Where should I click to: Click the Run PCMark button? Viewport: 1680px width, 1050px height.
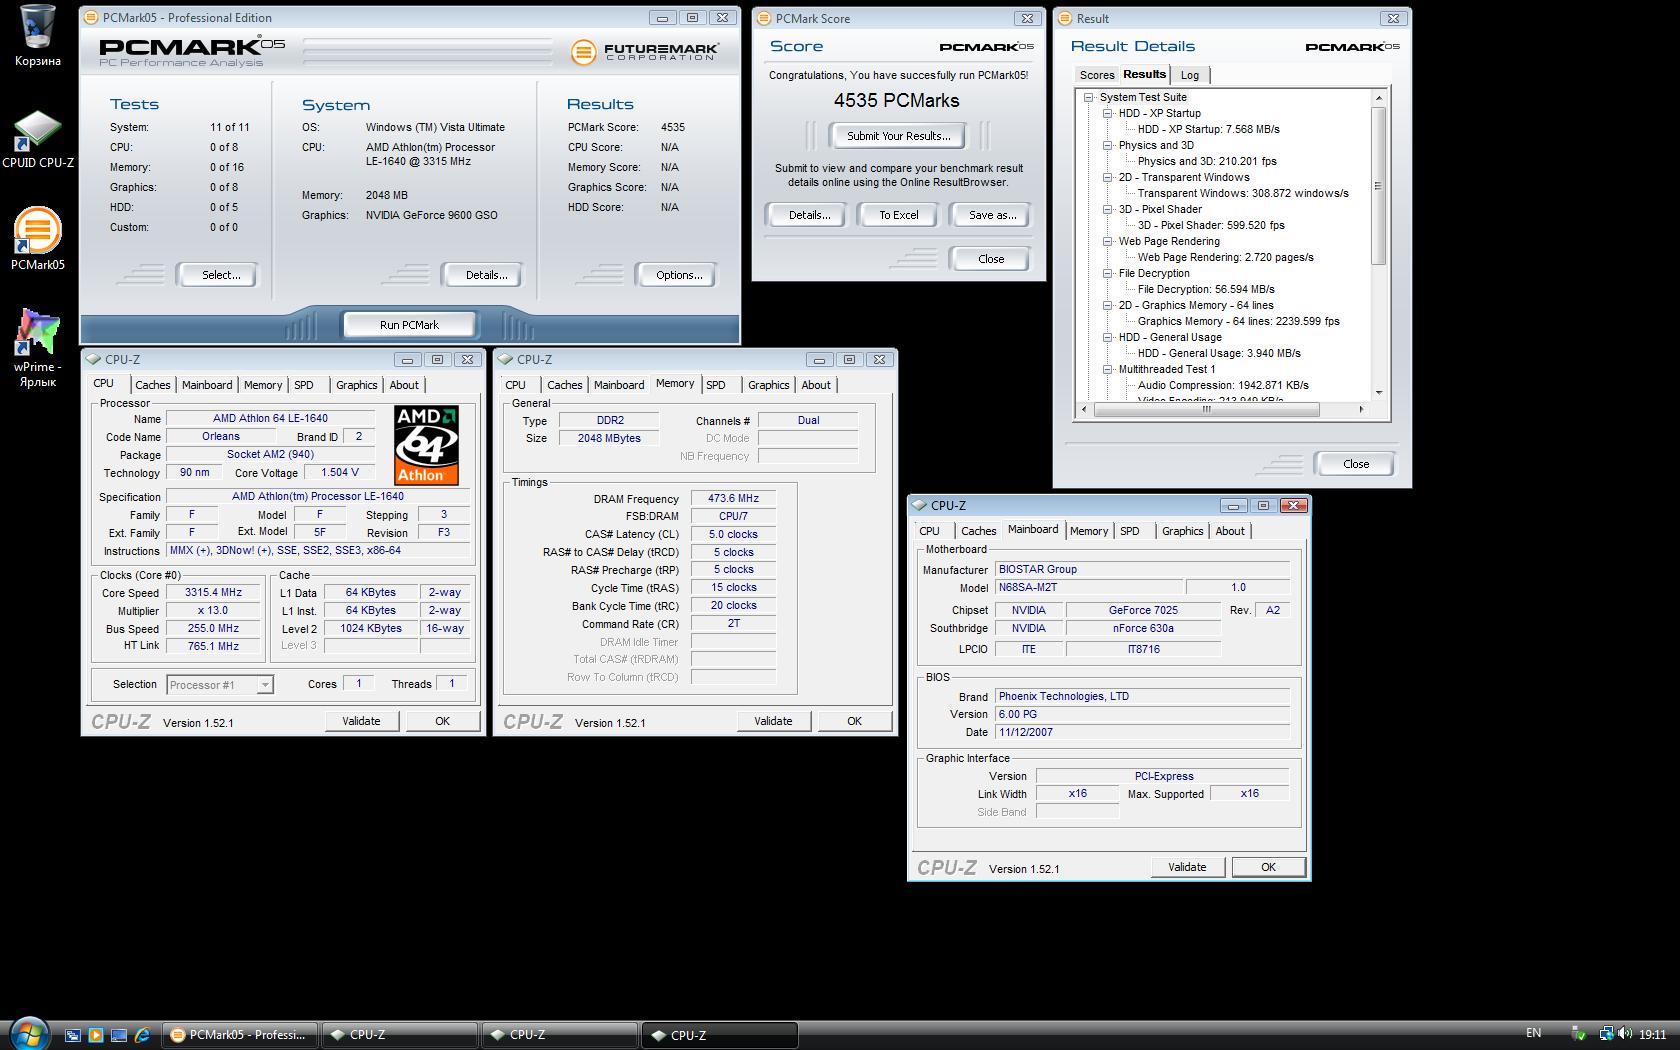409,325
